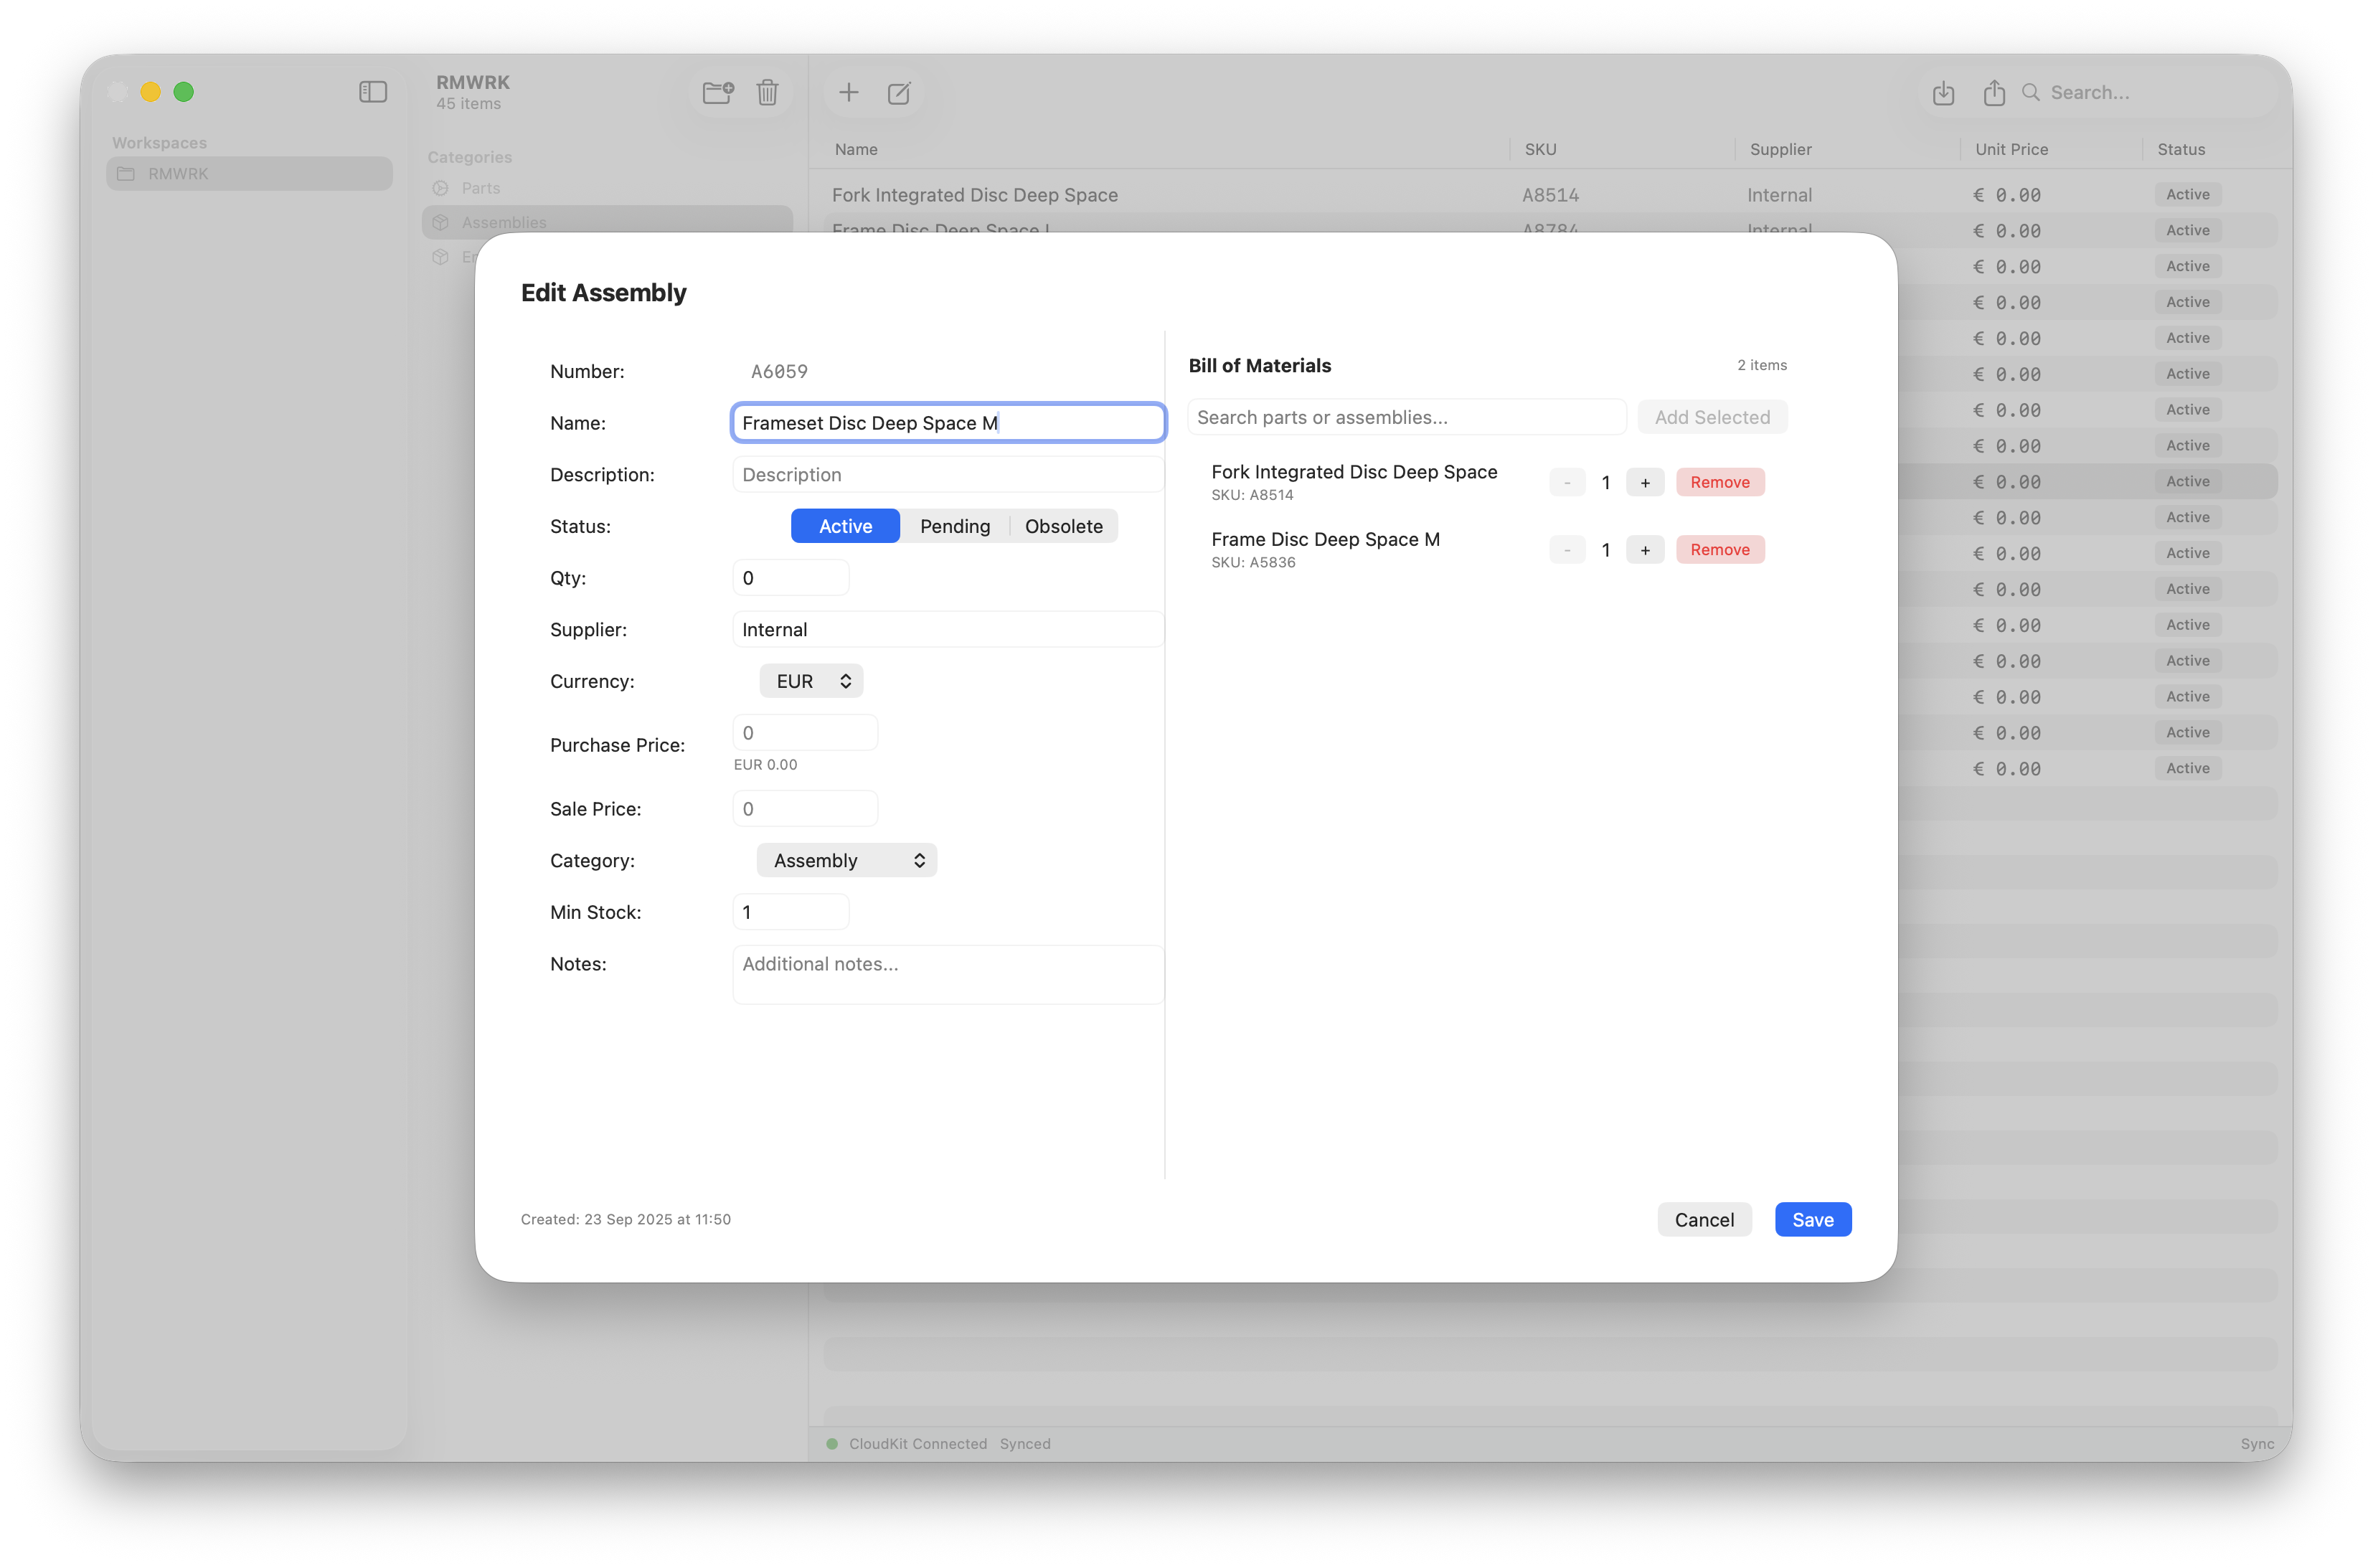The image size is (2373, 1568).
Task: Set status to Pending
Action: point(954,526)
